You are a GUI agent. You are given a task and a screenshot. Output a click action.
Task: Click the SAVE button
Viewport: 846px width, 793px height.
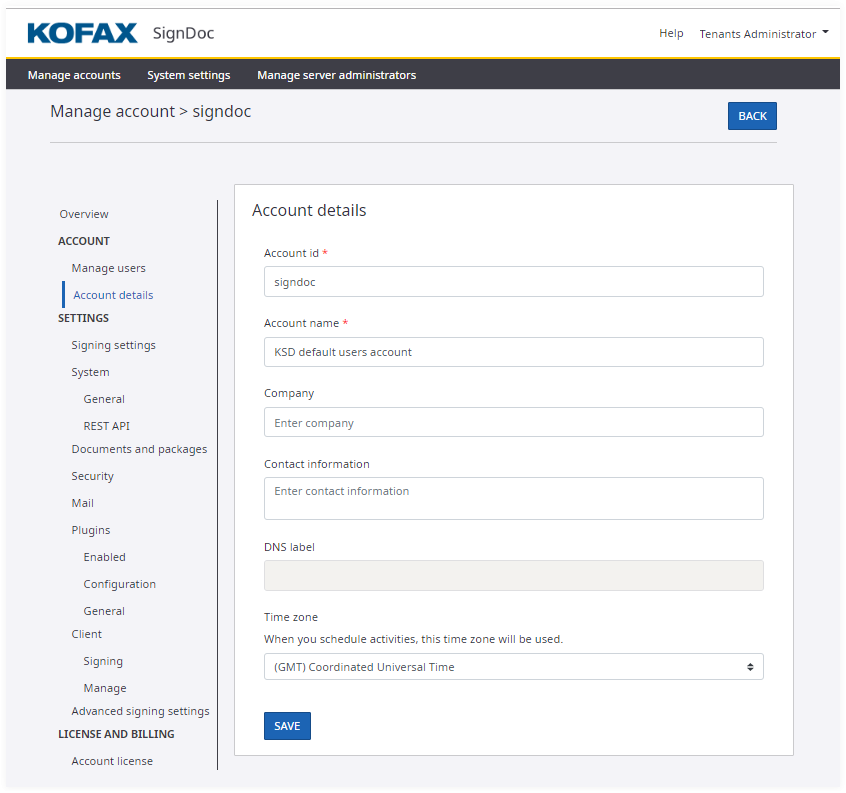coord(287,726)
